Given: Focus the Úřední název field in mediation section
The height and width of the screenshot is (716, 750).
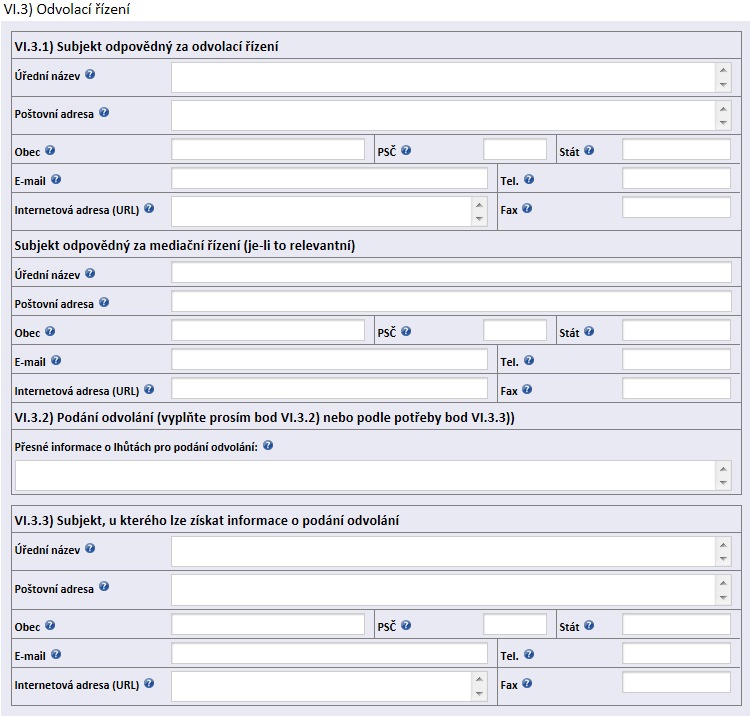Looking at the screenshot, I should (x=452, y=273).
